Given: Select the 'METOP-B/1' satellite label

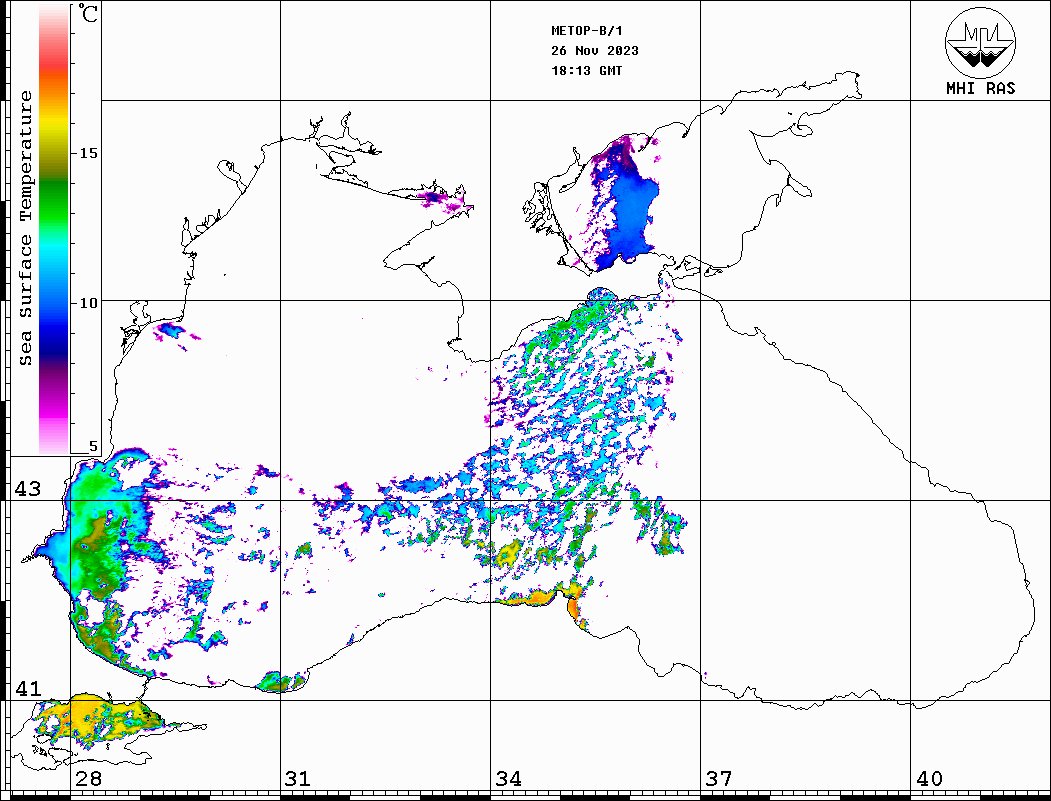Looking at the screenshot, I should click(x=586, y=31).
